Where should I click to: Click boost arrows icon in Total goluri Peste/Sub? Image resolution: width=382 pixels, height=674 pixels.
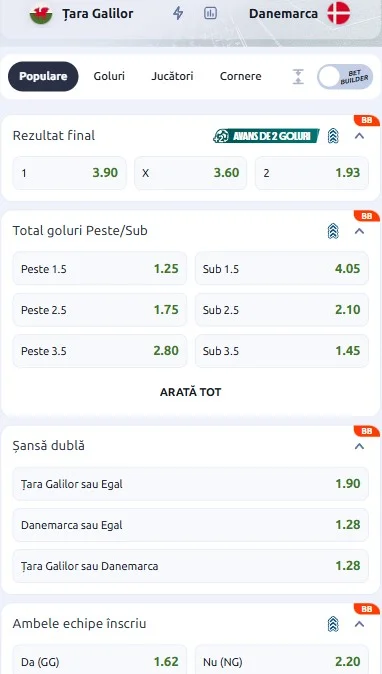[x=333, y=231]
